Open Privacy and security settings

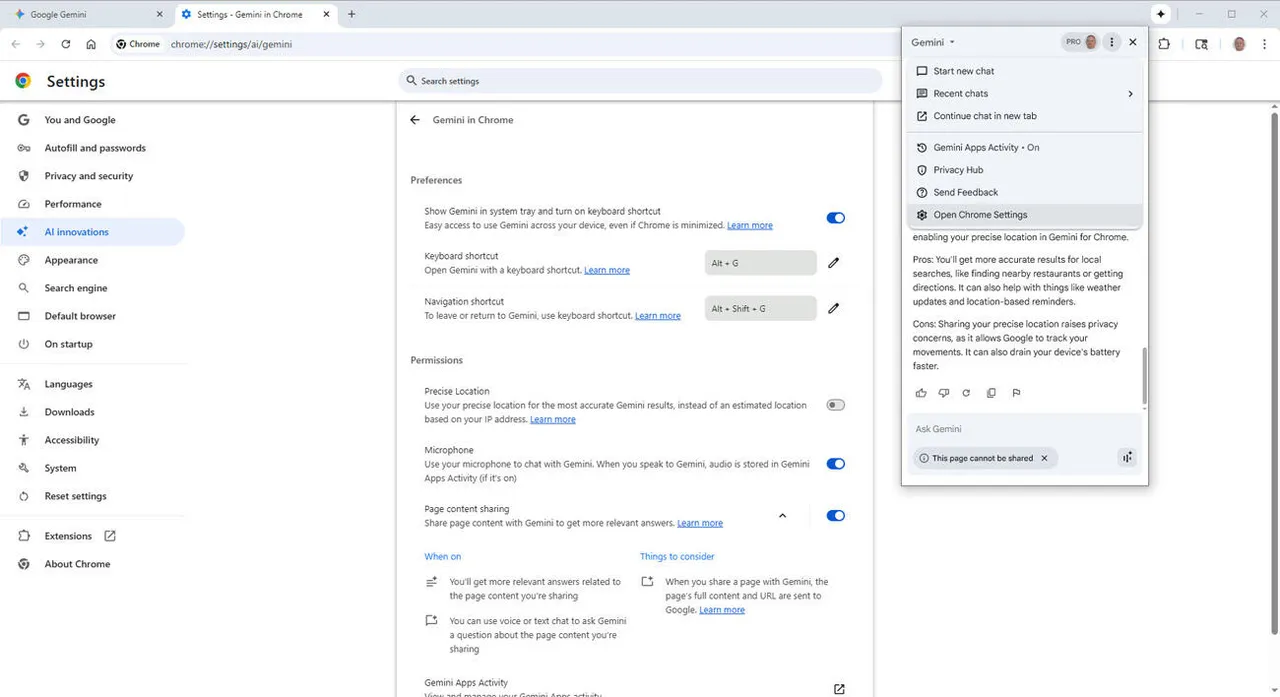pyautogui.click(x=88, y=176)
